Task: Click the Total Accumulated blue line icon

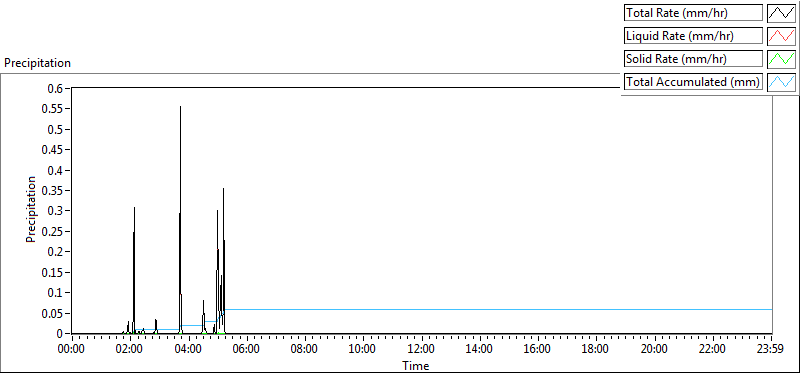Action: pyautogui.click(x=782, y=82)
